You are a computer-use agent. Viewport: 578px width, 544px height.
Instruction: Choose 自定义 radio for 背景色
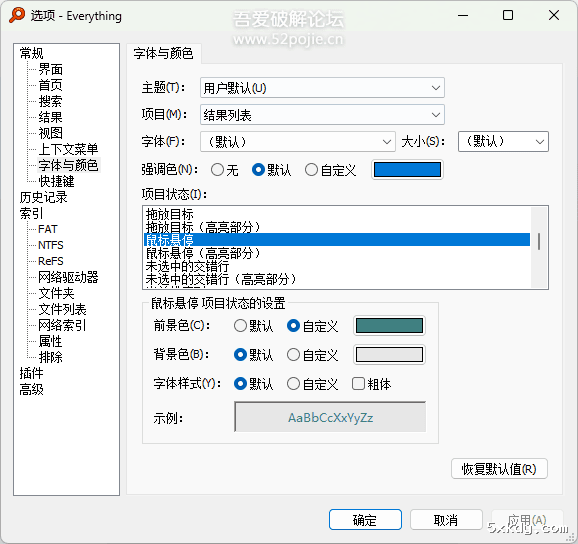pyautogui.click(x=293, y=355)
